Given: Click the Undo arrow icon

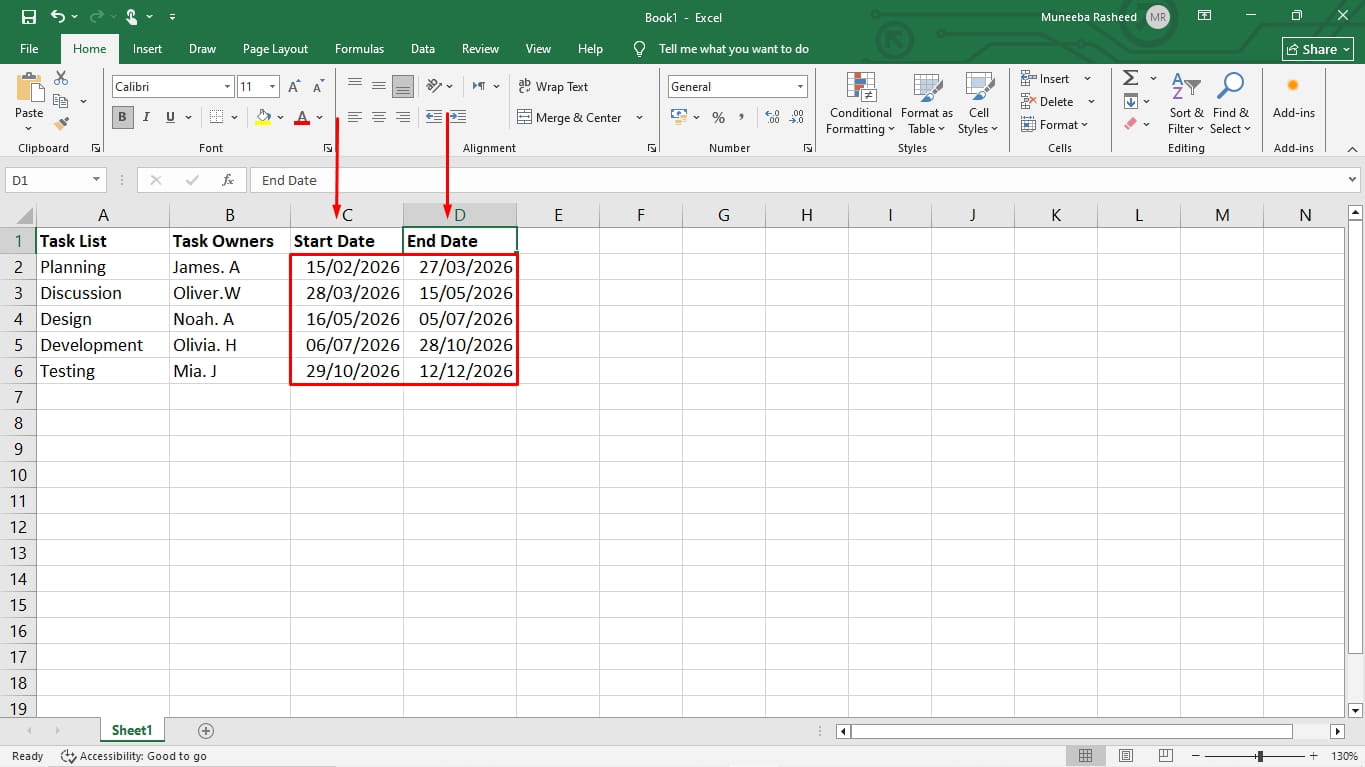Looking at the screenshot, I should (57, 17).
